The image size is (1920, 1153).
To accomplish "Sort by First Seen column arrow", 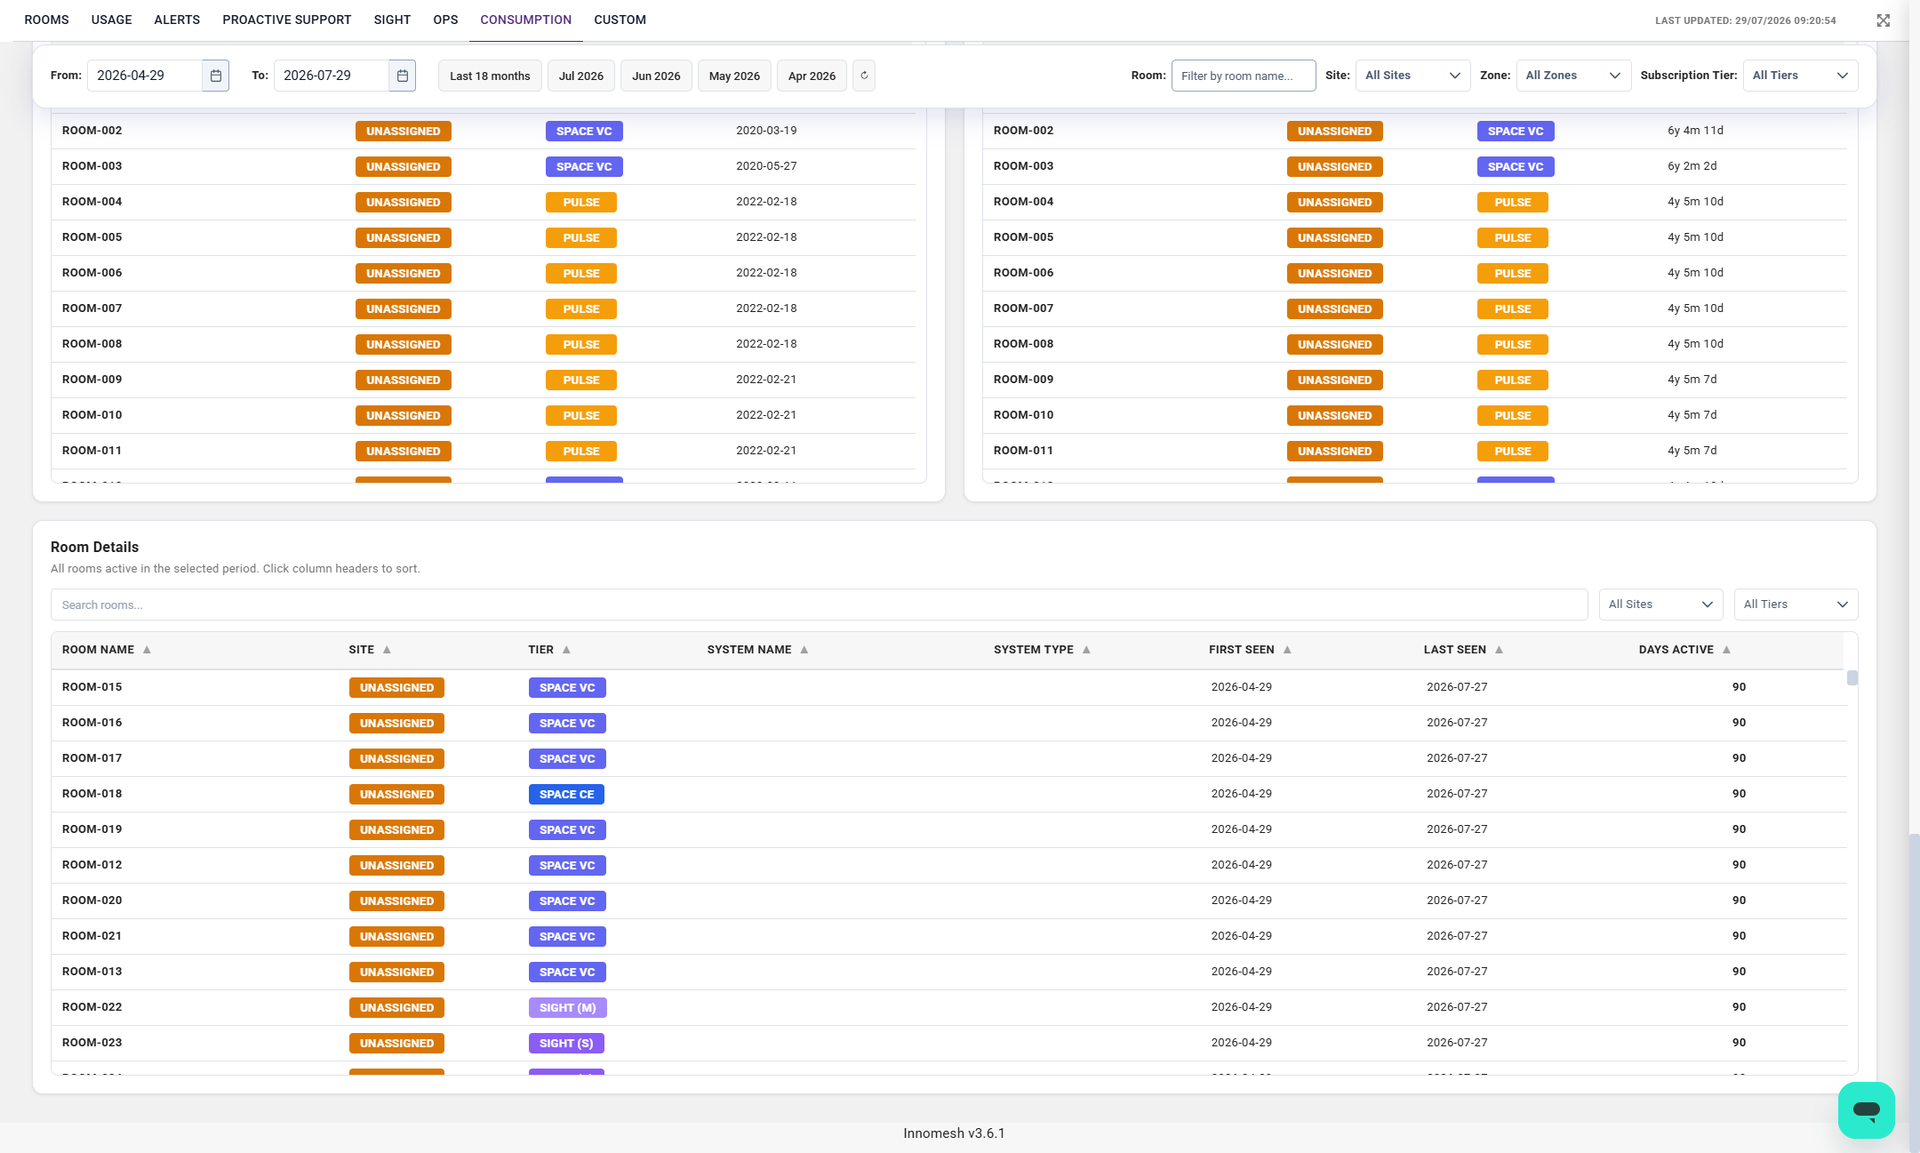I will [x=1287, y=650].
